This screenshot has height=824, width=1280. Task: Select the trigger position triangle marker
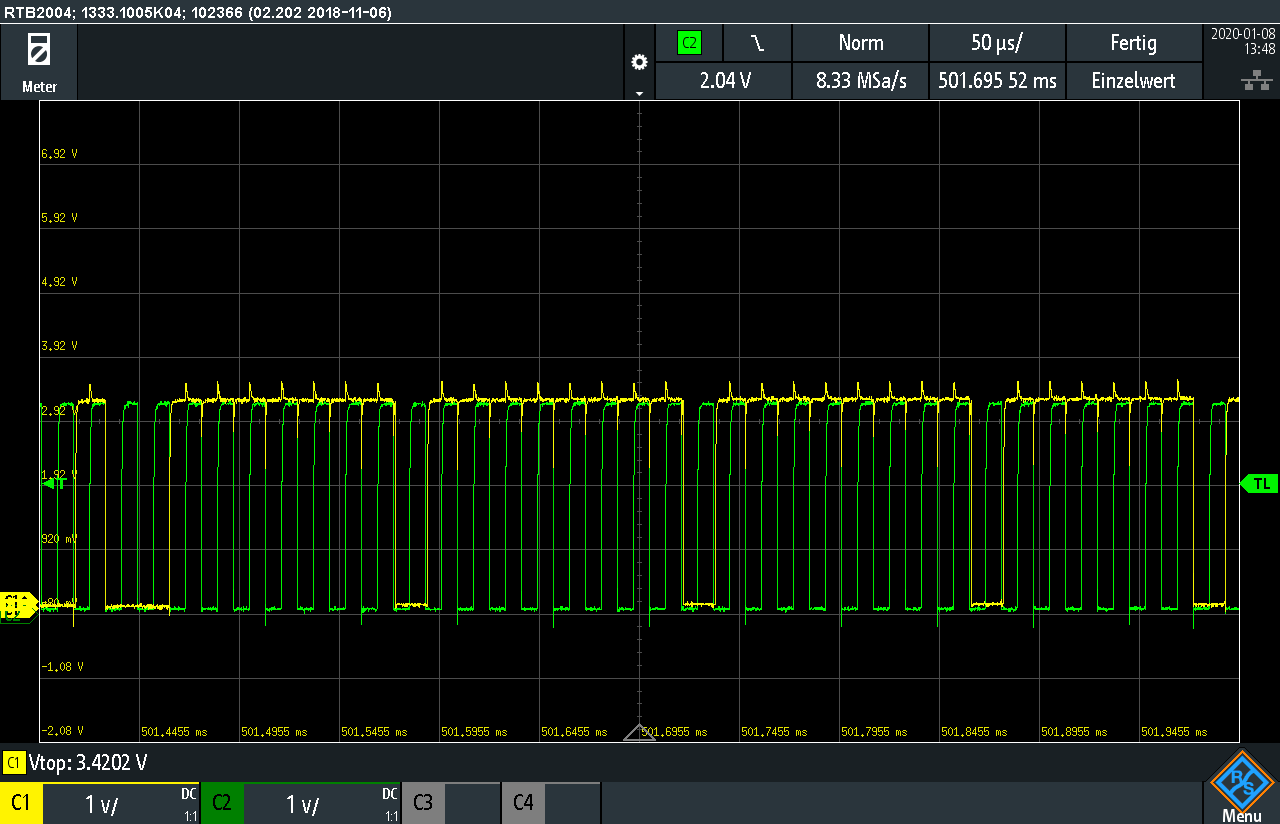click(639, 733)
